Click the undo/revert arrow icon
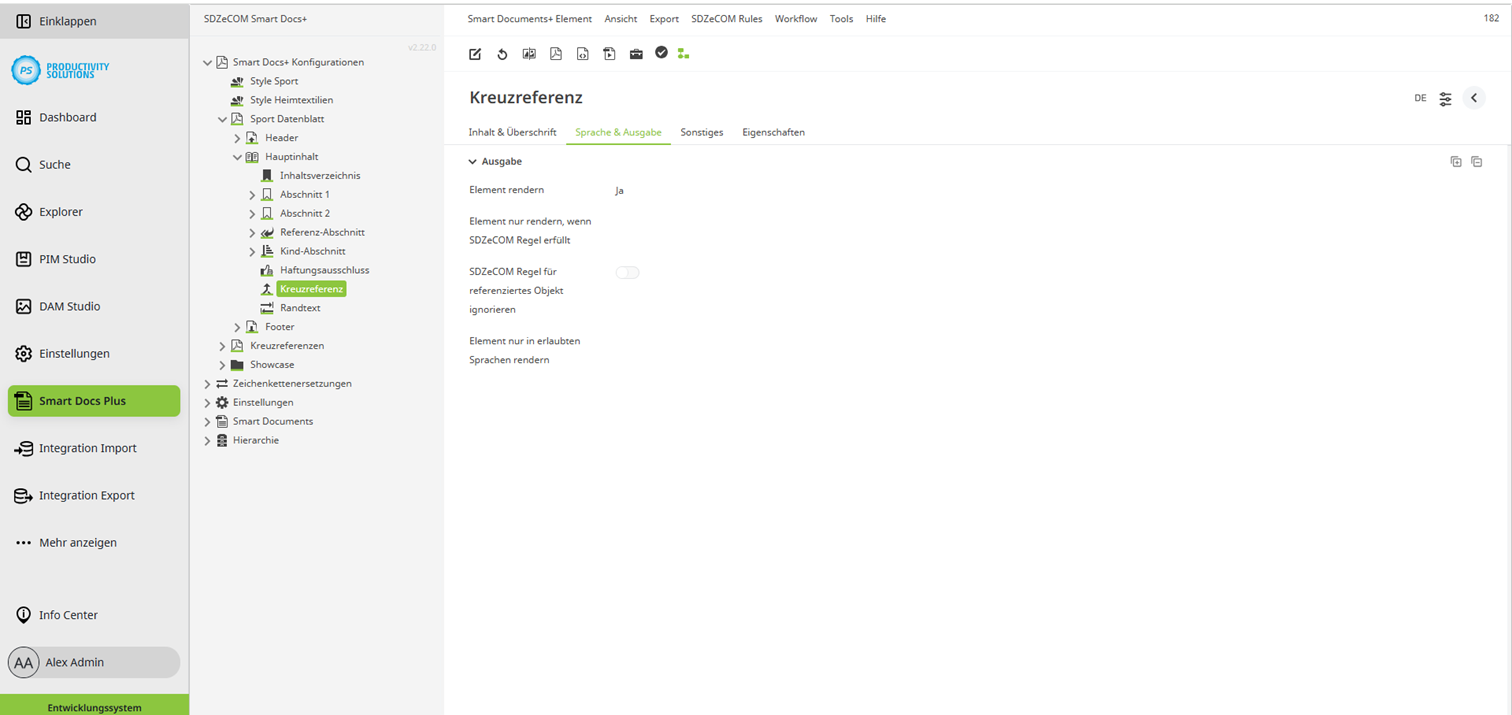The image size is (1512, 715). 502,54
